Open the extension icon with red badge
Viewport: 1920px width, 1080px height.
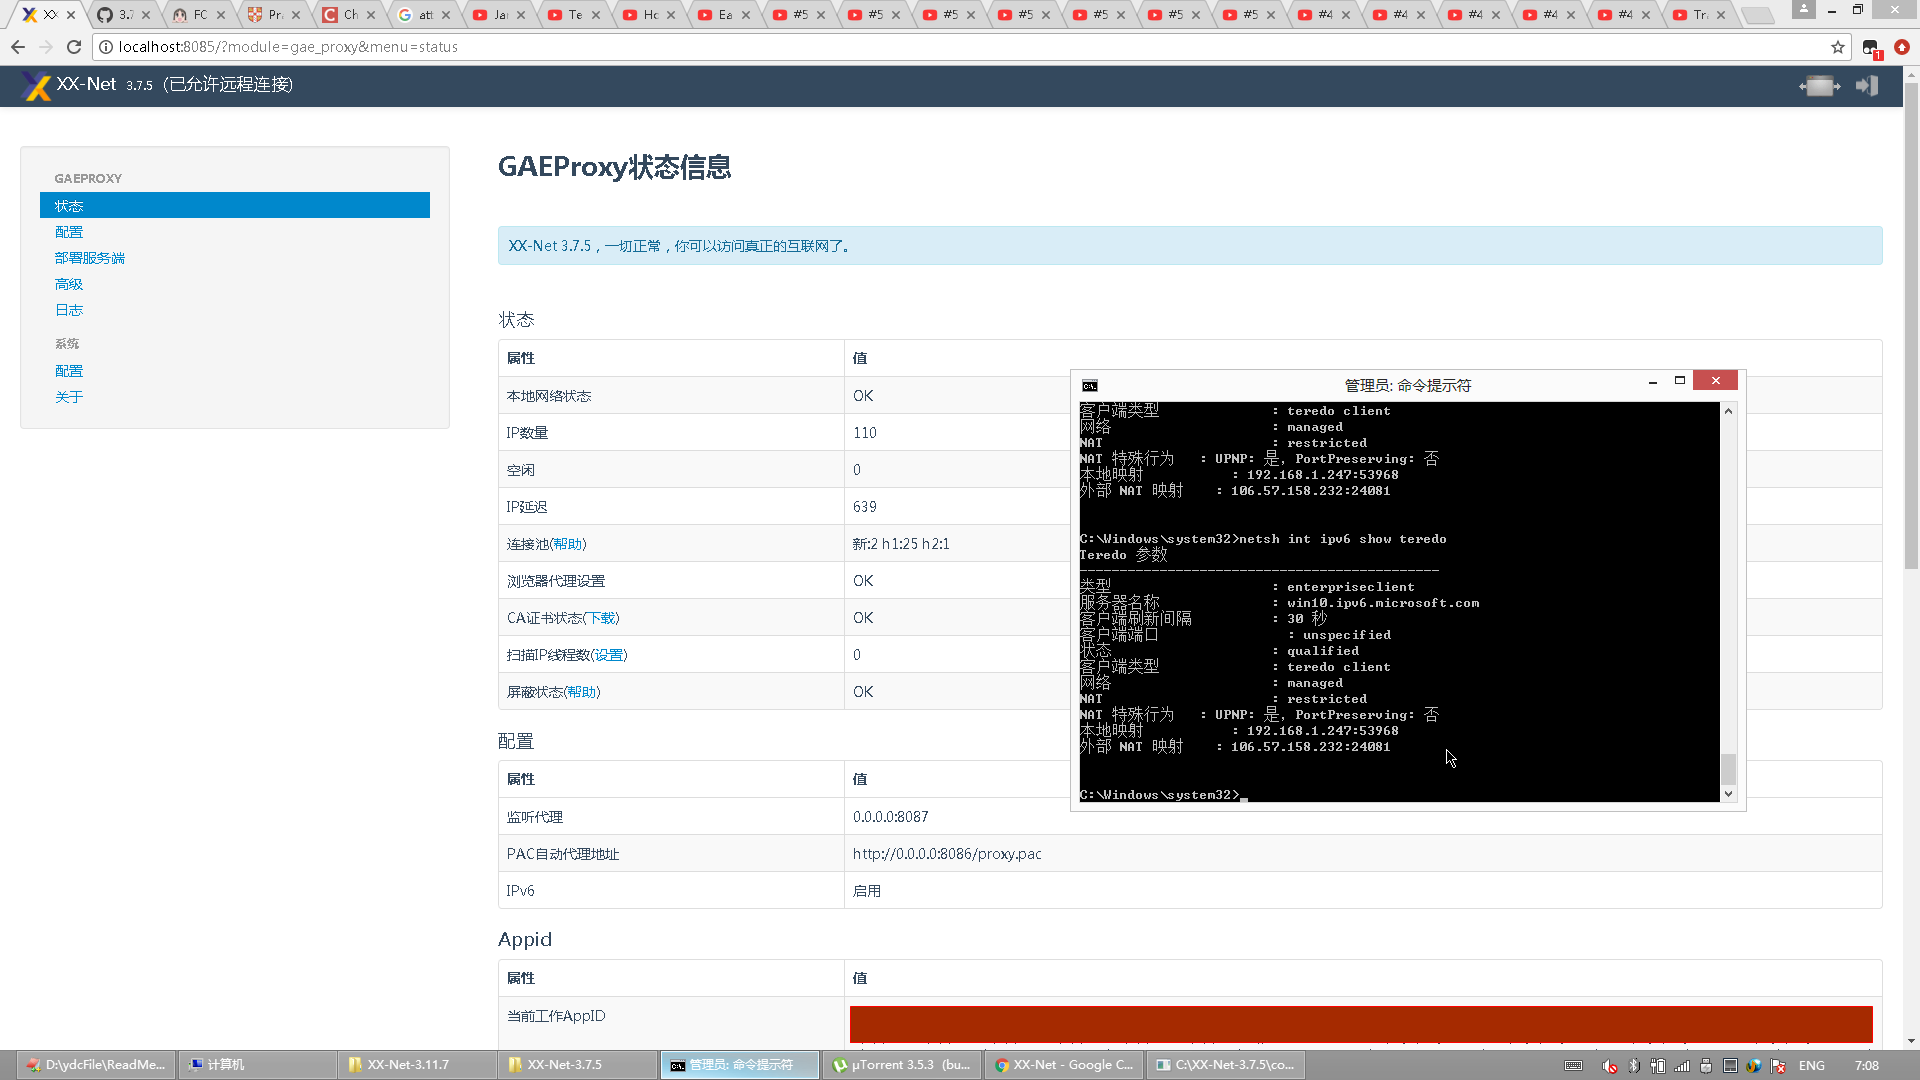(x=1872, y=48)
